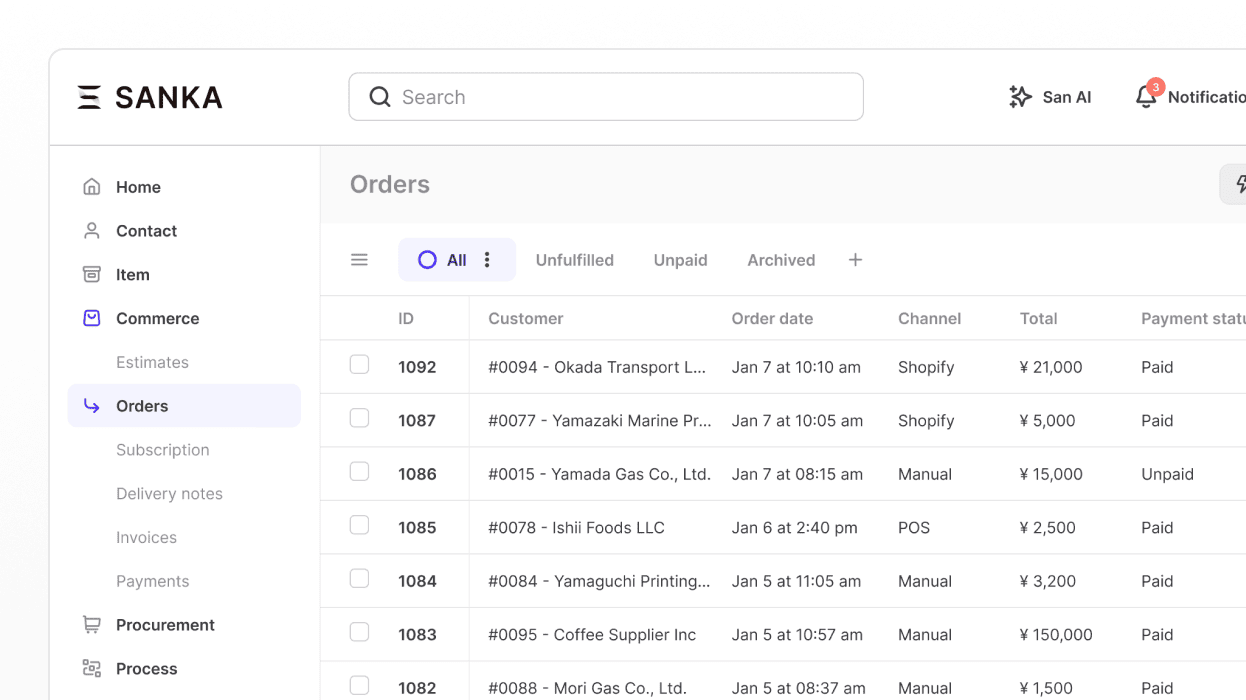This screenshot has height=700, width=1246.
Task: Collapse the Commerce section in sidebar
Action: point(157,319)
